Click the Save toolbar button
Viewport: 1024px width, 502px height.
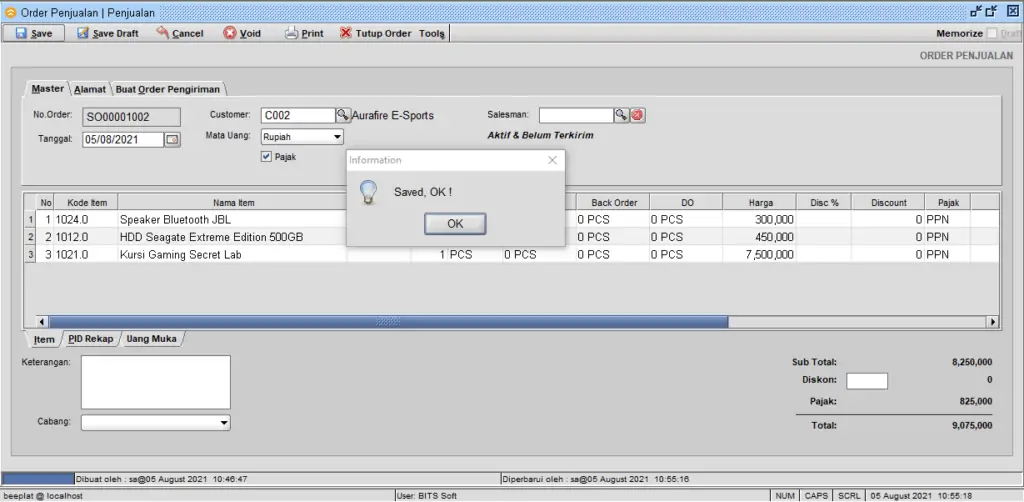[x=34, y=33]
